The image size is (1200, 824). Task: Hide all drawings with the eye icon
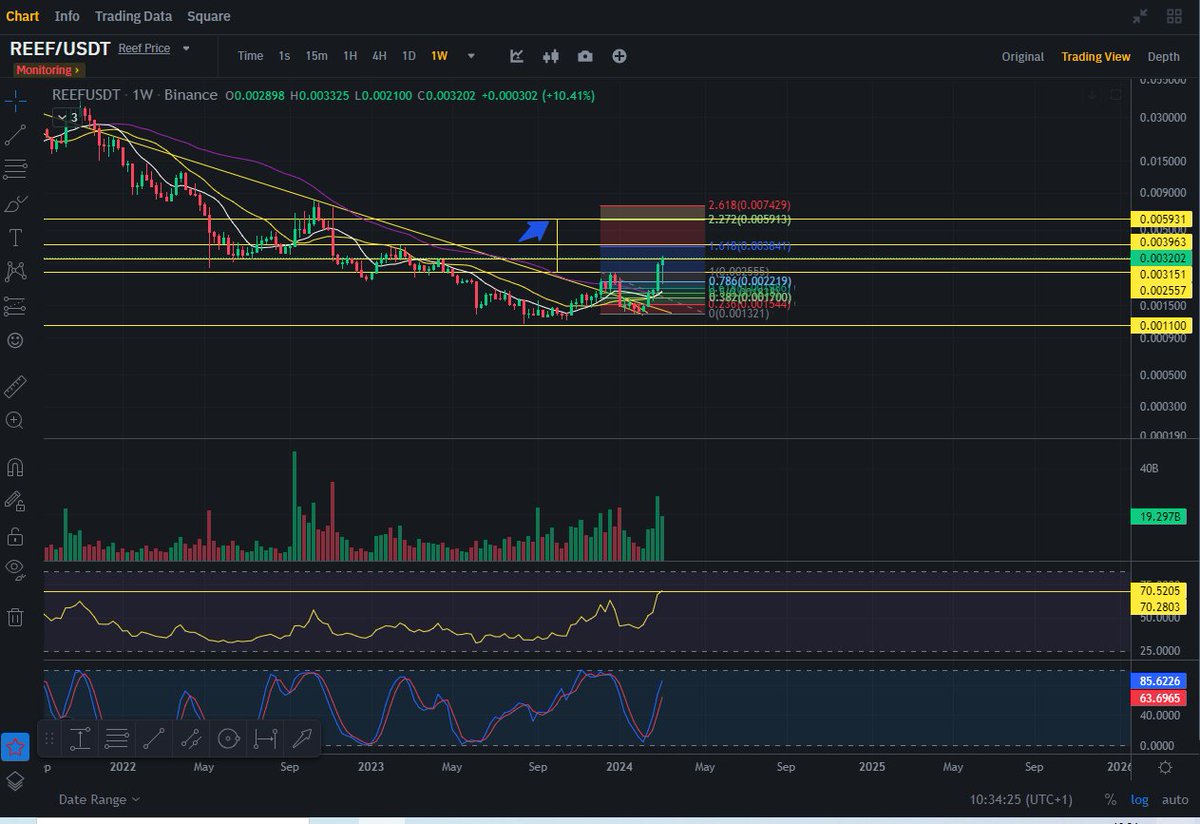pos(14,566)
